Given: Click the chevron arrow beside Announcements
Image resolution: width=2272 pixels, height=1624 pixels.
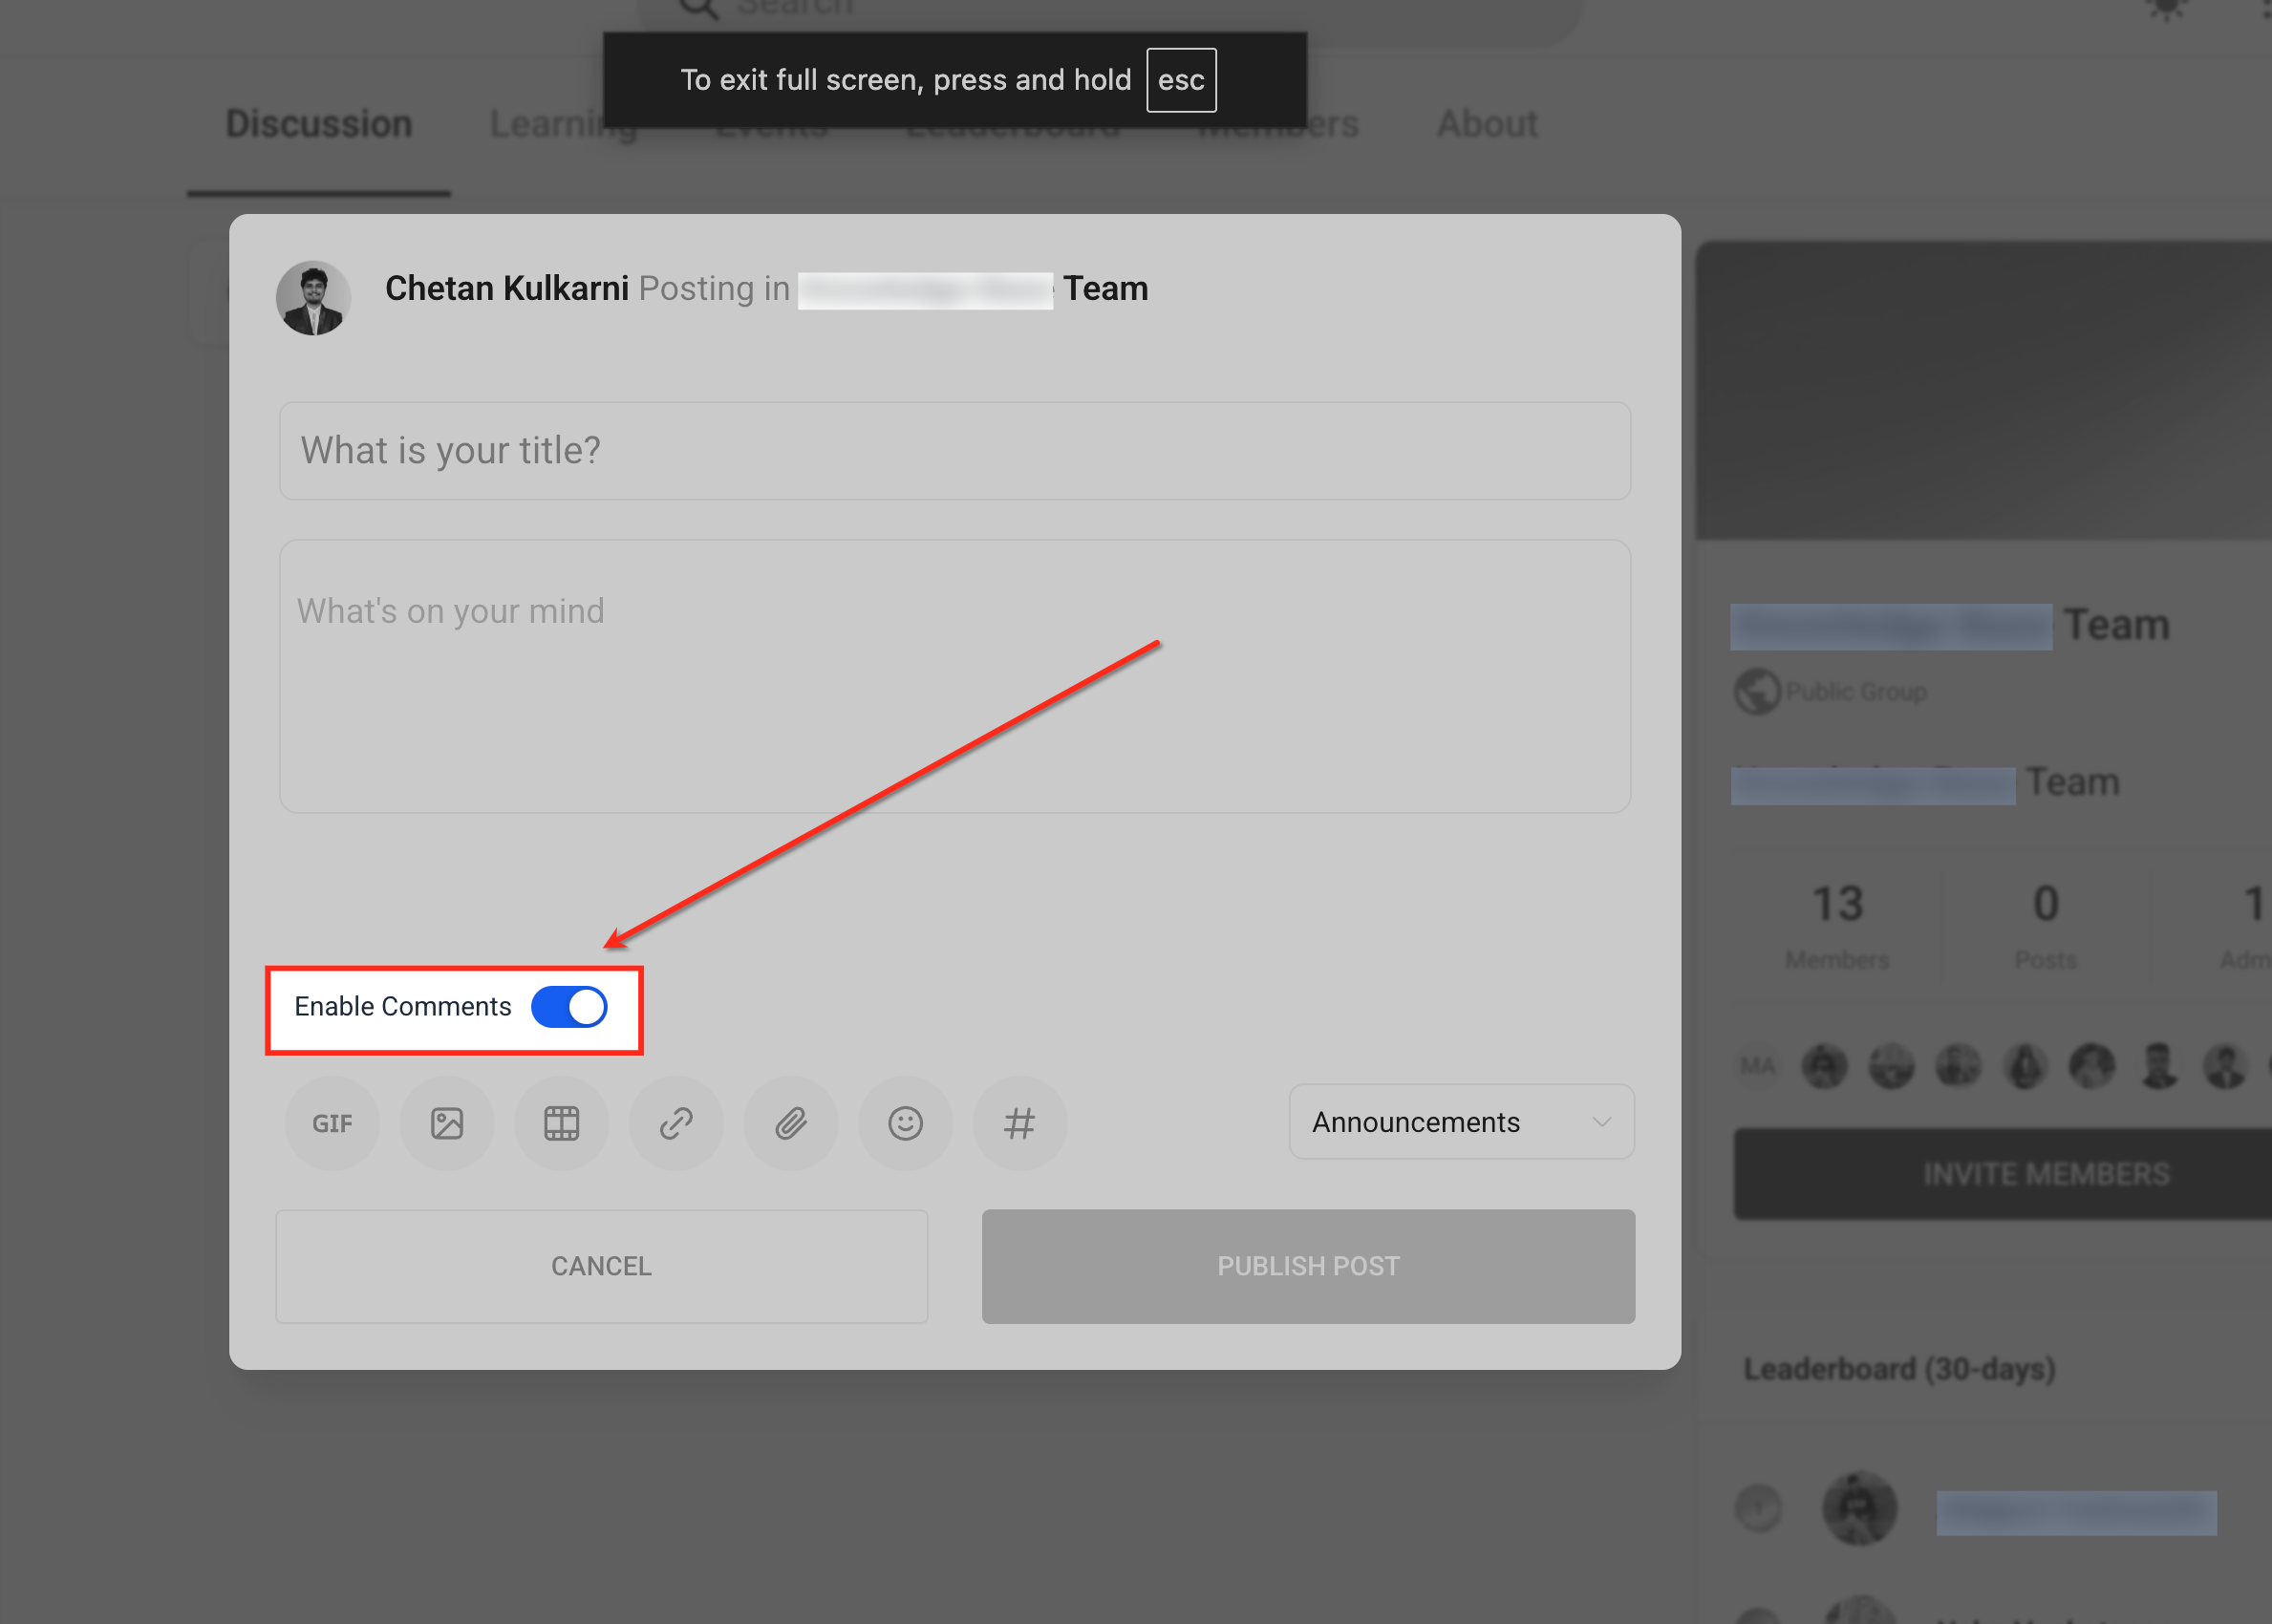Looking at the screenshot, I should pyautogui.click(x=1601, y=1122).
